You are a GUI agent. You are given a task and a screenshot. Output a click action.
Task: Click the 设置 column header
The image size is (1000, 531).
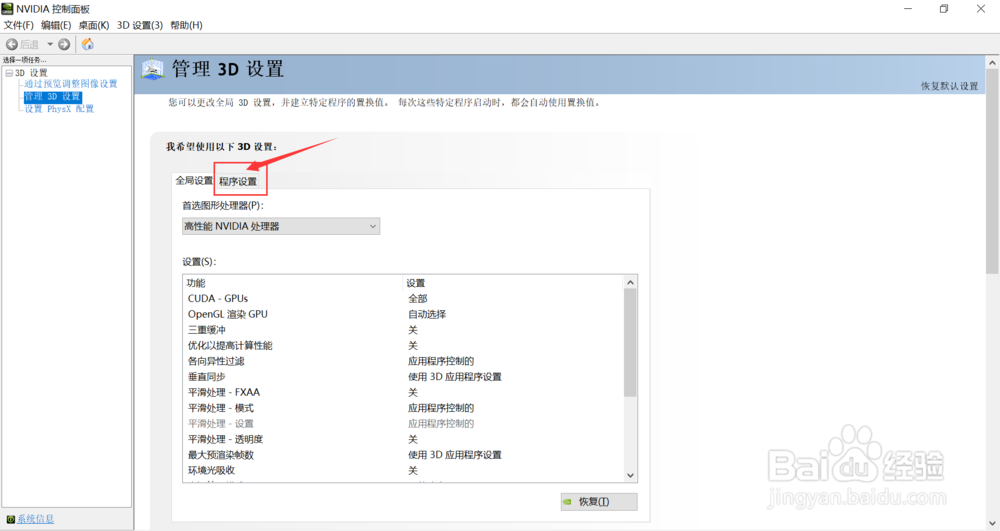click(x=513, y=283)
